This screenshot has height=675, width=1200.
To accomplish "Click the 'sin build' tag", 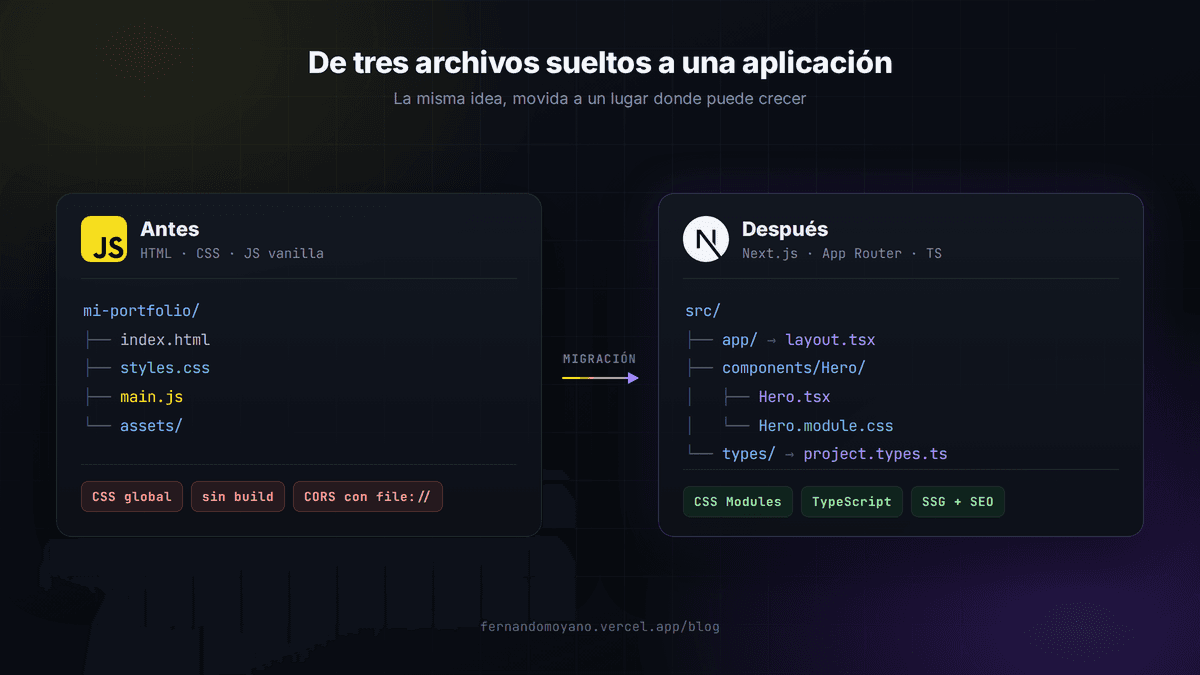I will click(x=238, y=497).
